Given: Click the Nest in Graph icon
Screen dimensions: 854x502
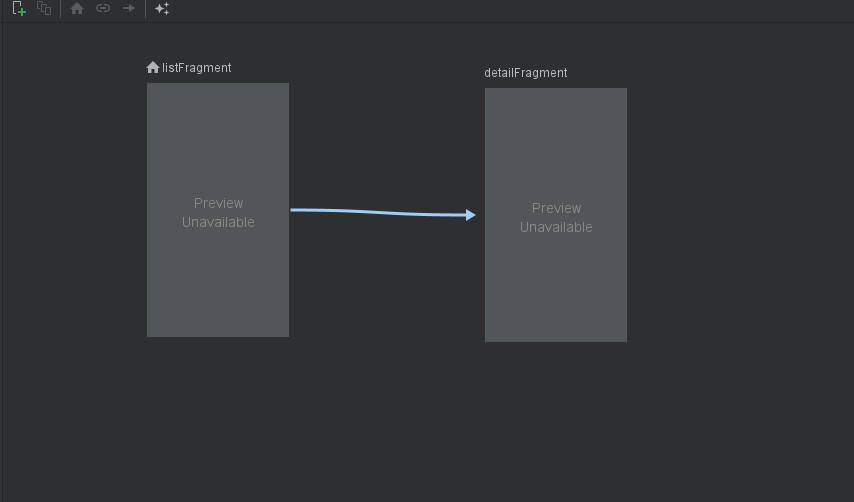Looking at the screenshot, I should [x=44, y=9].
